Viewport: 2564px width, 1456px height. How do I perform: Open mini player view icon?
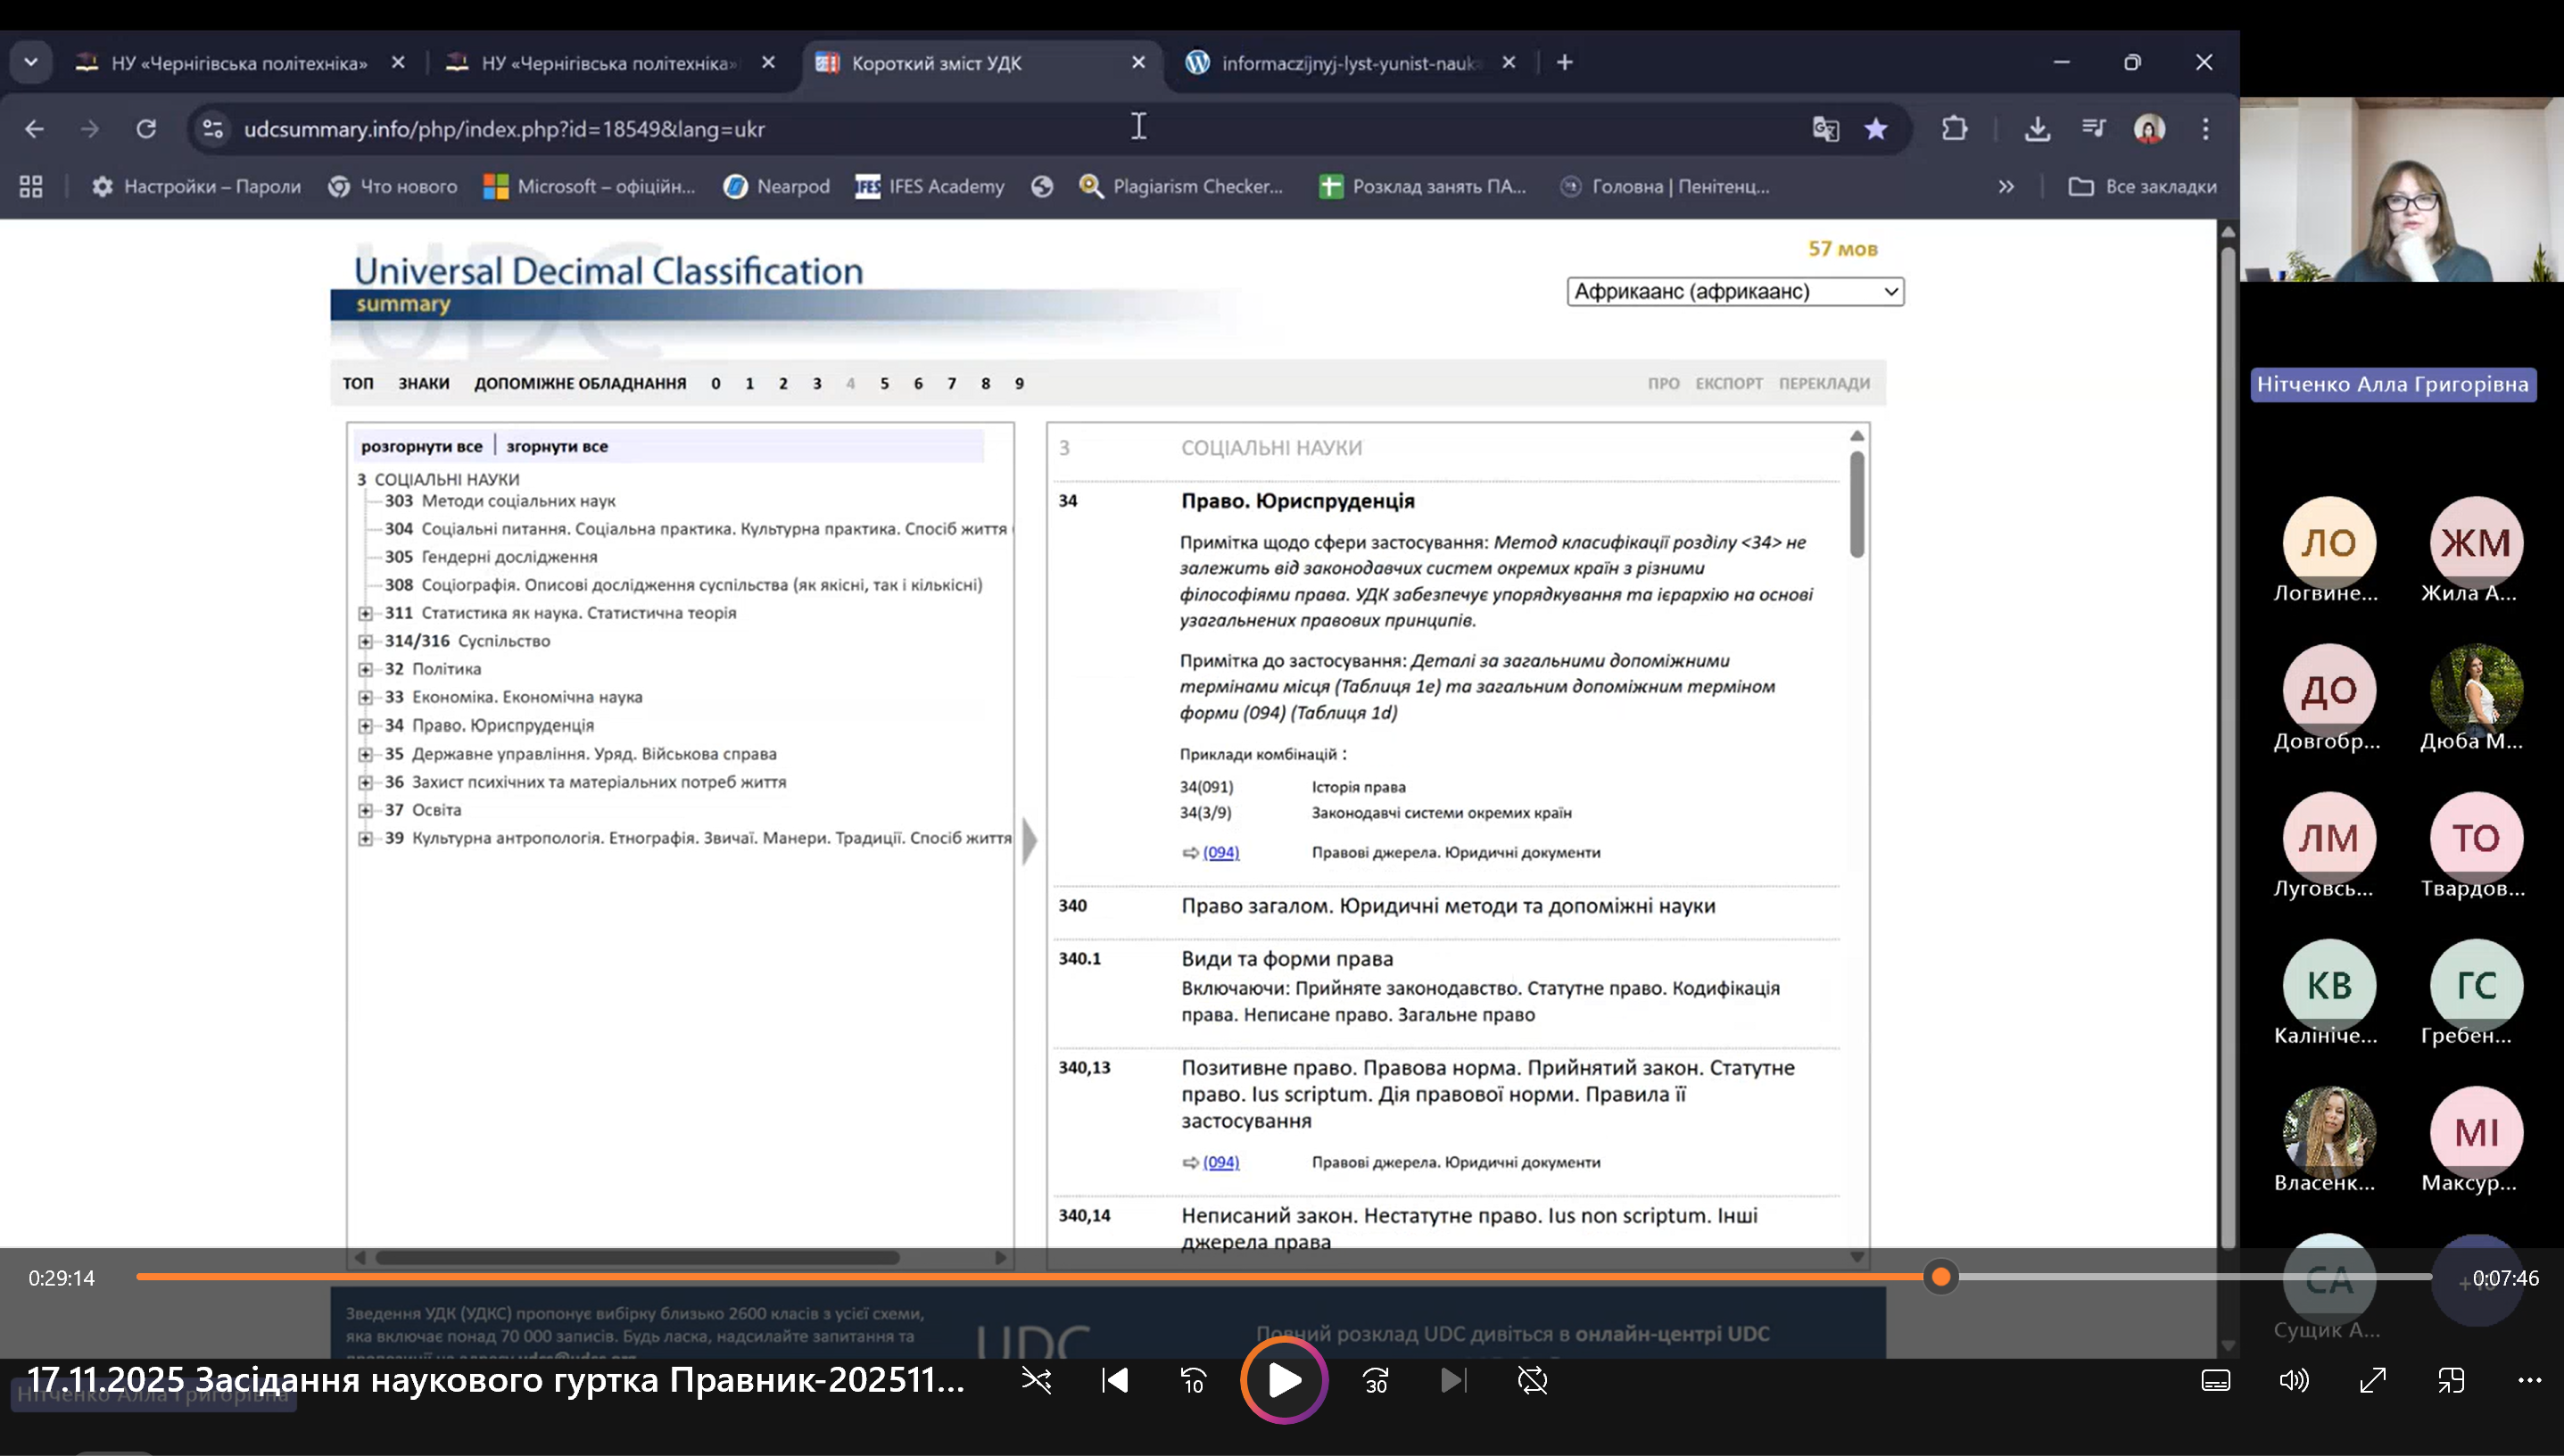(2451, 1381)
